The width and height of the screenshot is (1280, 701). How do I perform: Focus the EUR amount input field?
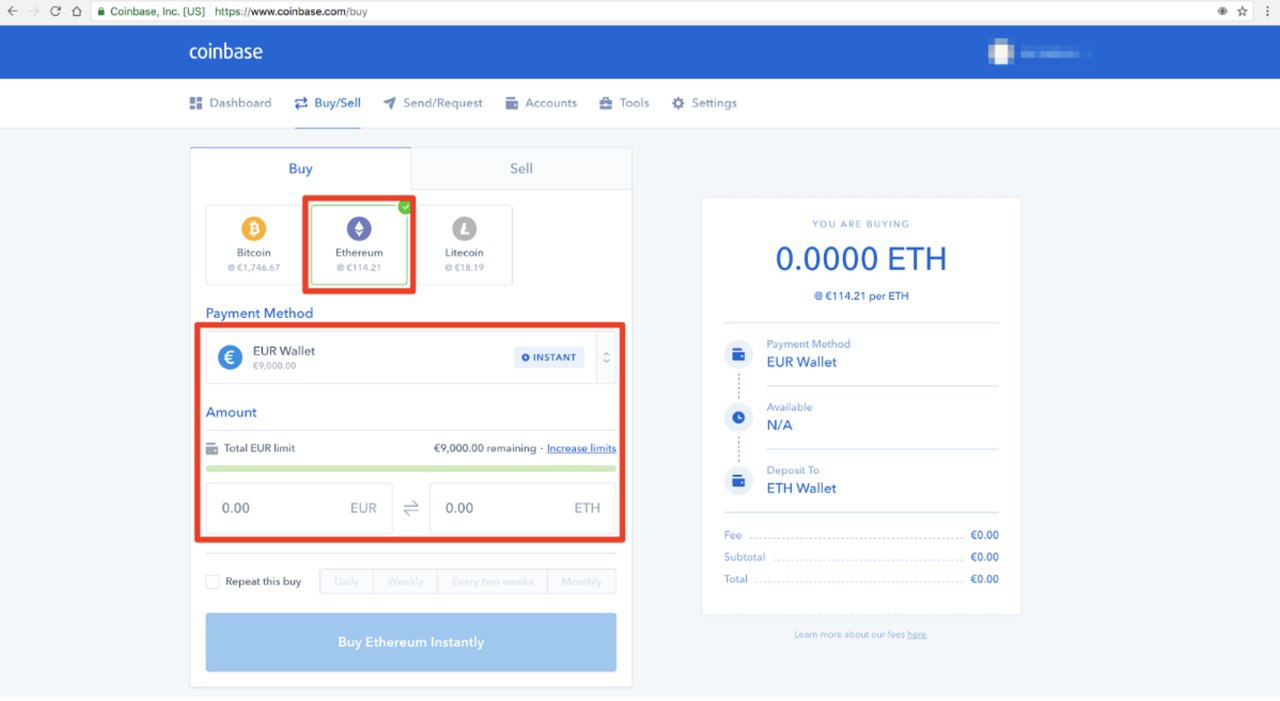click(299, 508)
